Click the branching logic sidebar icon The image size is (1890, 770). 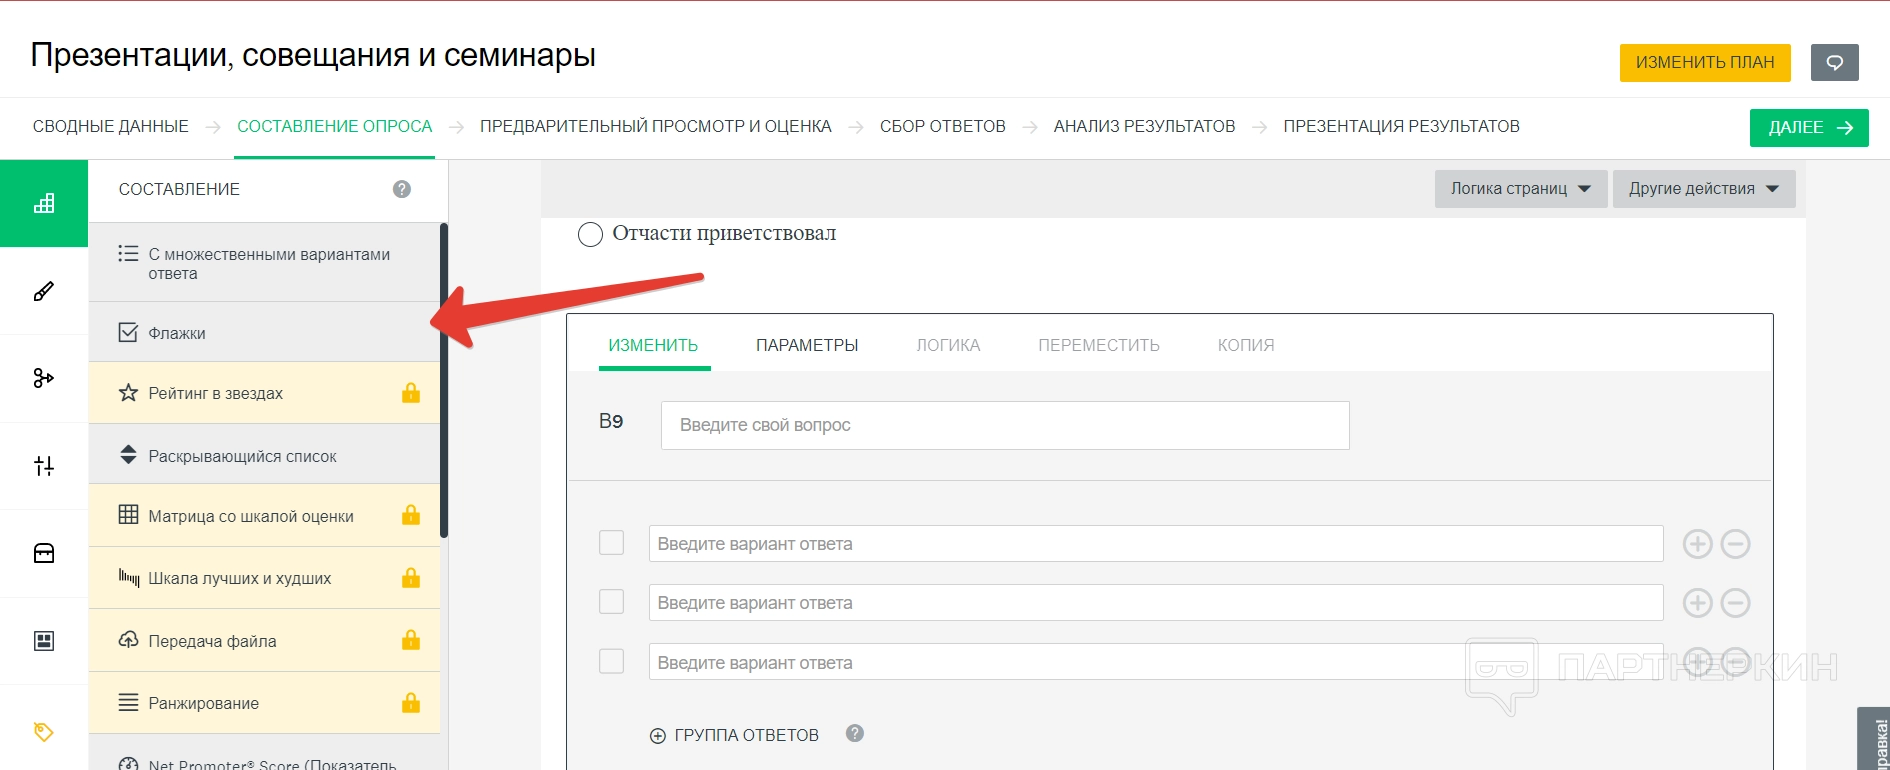[x=44, y=378]
